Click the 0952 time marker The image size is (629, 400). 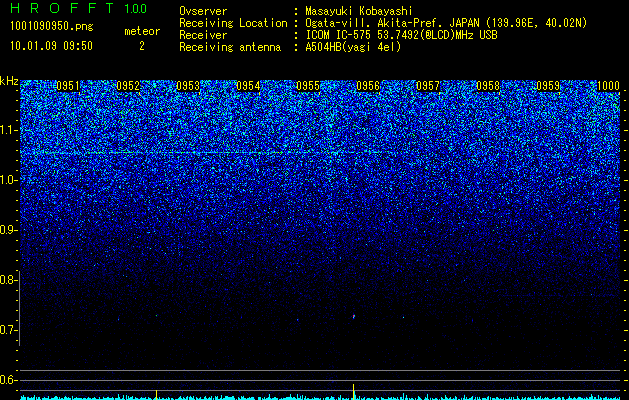point(128,86)
